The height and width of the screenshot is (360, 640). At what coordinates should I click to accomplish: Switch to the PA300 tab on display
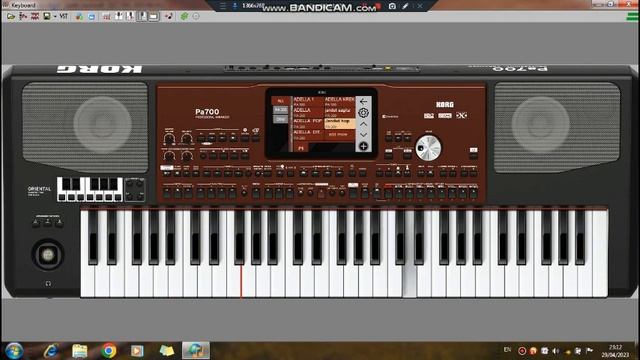click(280, 110)
